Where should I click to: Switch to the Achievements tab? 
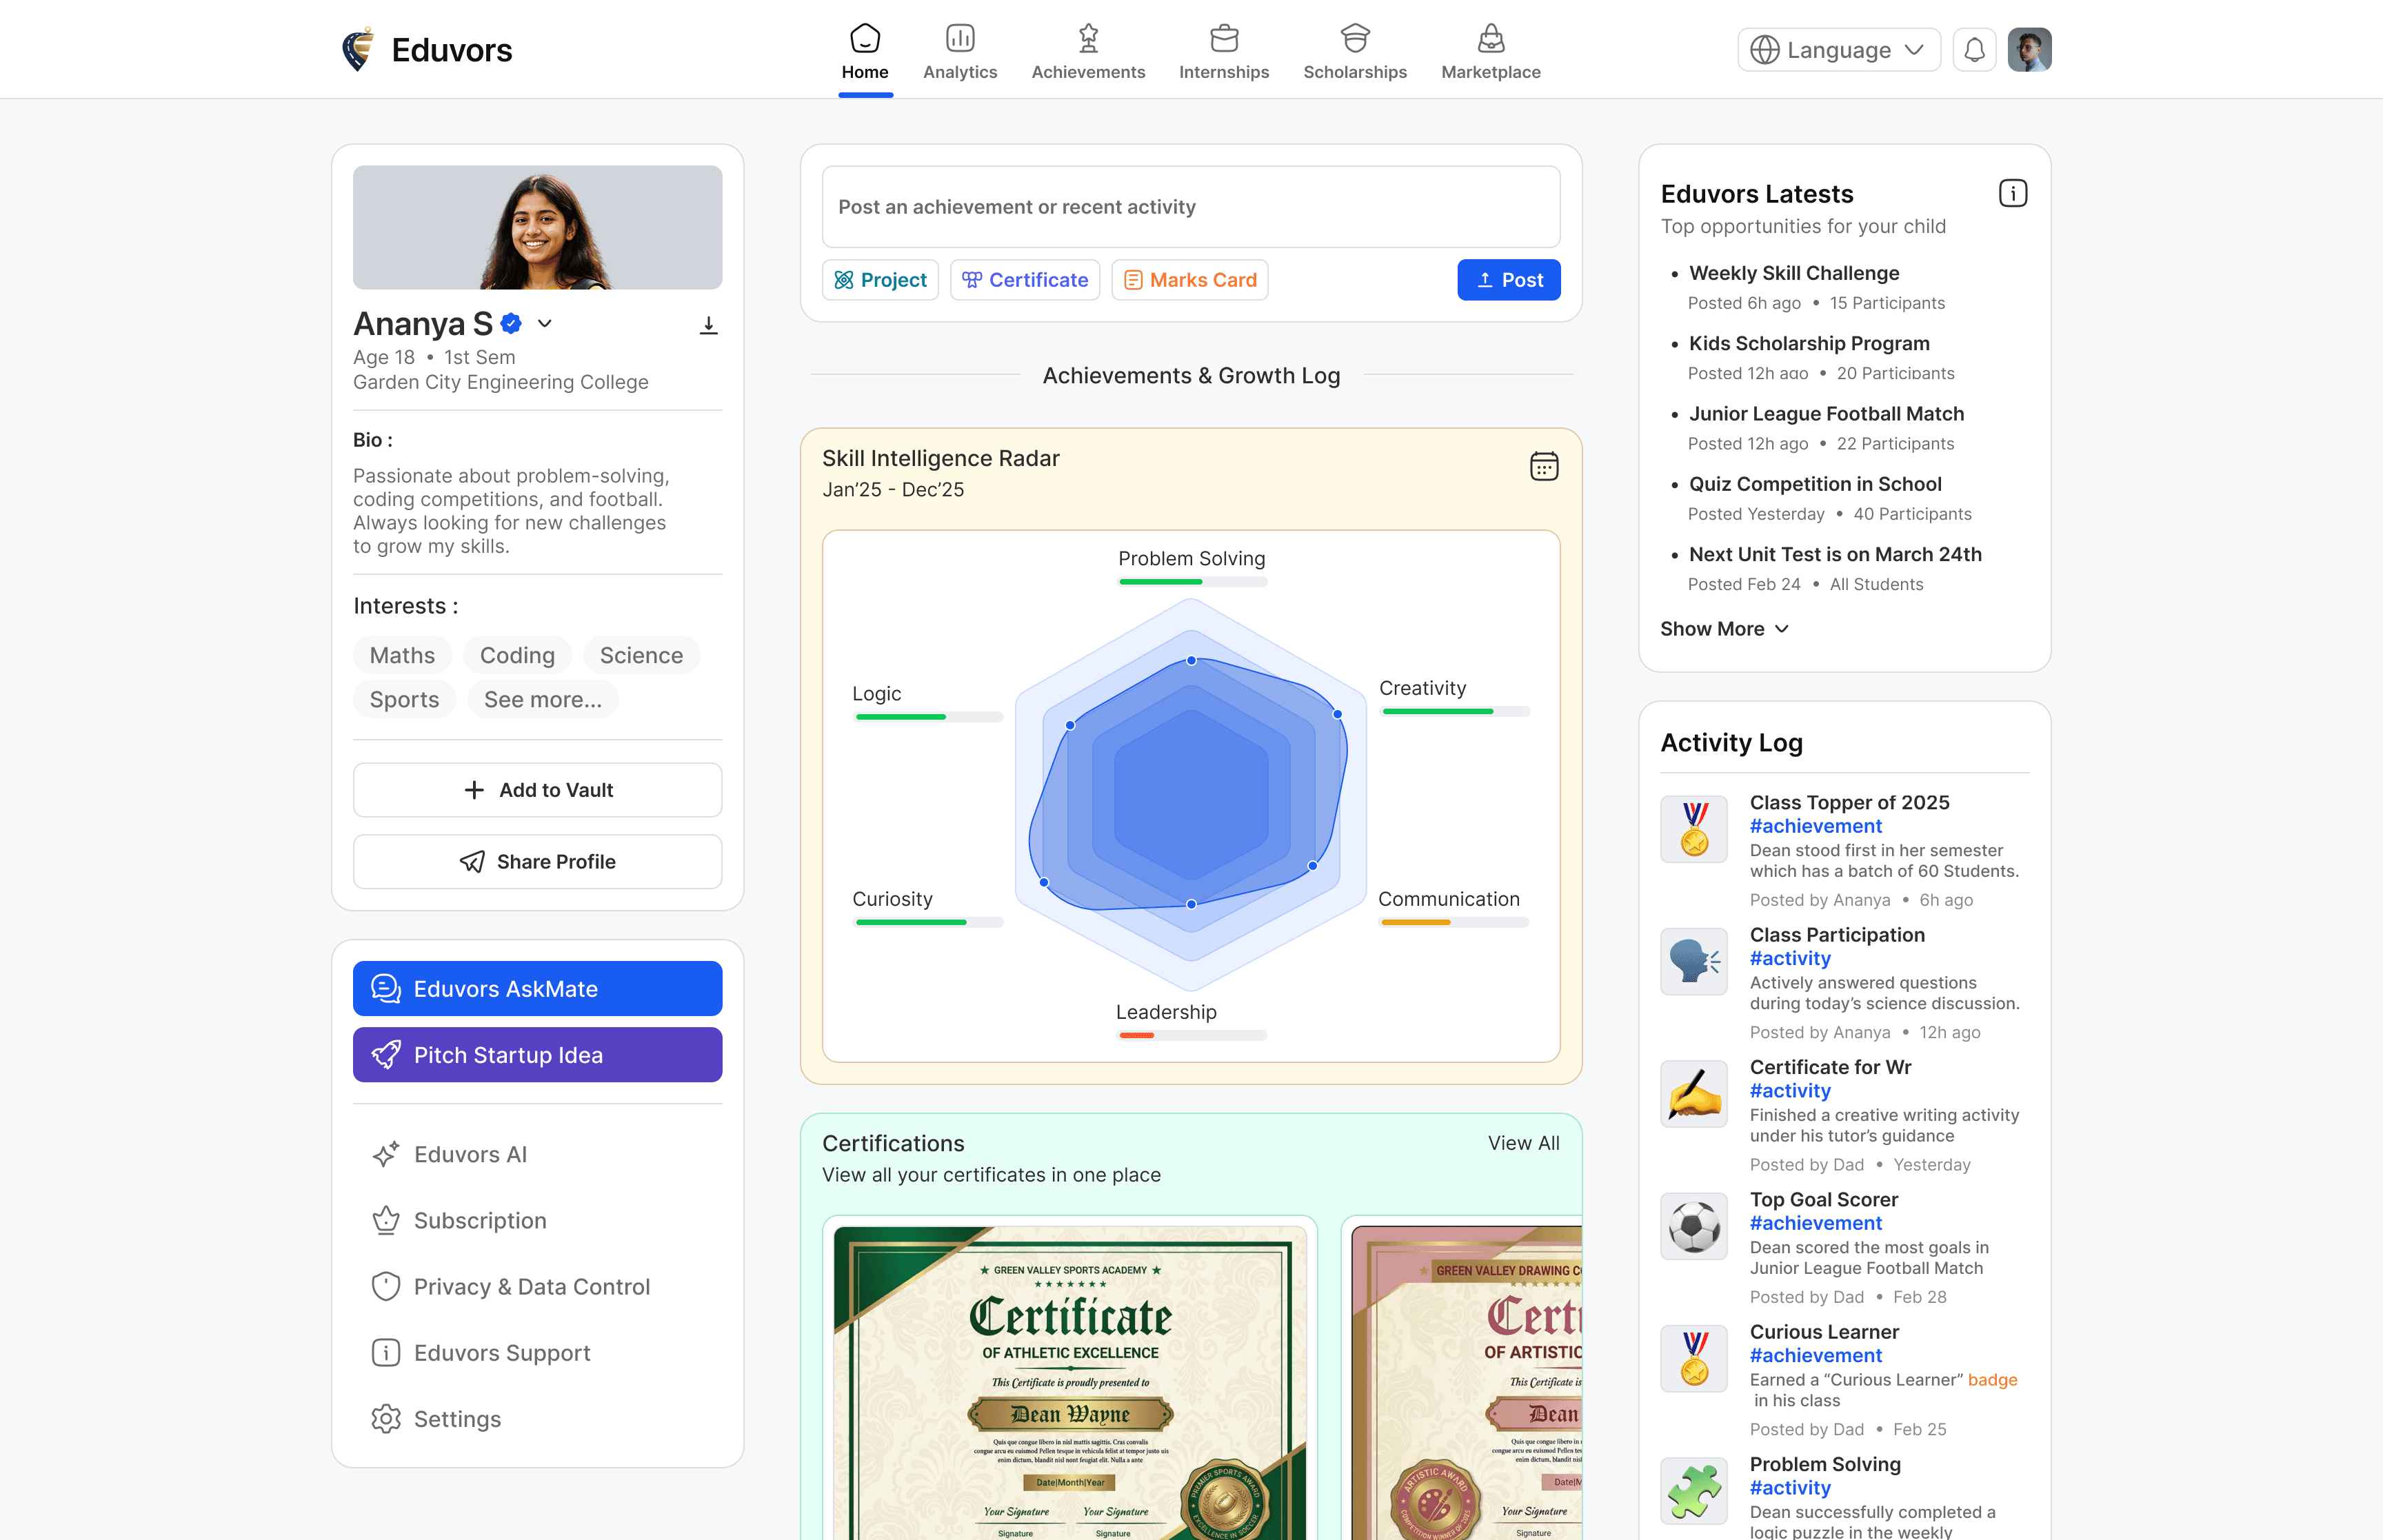click(1088, 52)
